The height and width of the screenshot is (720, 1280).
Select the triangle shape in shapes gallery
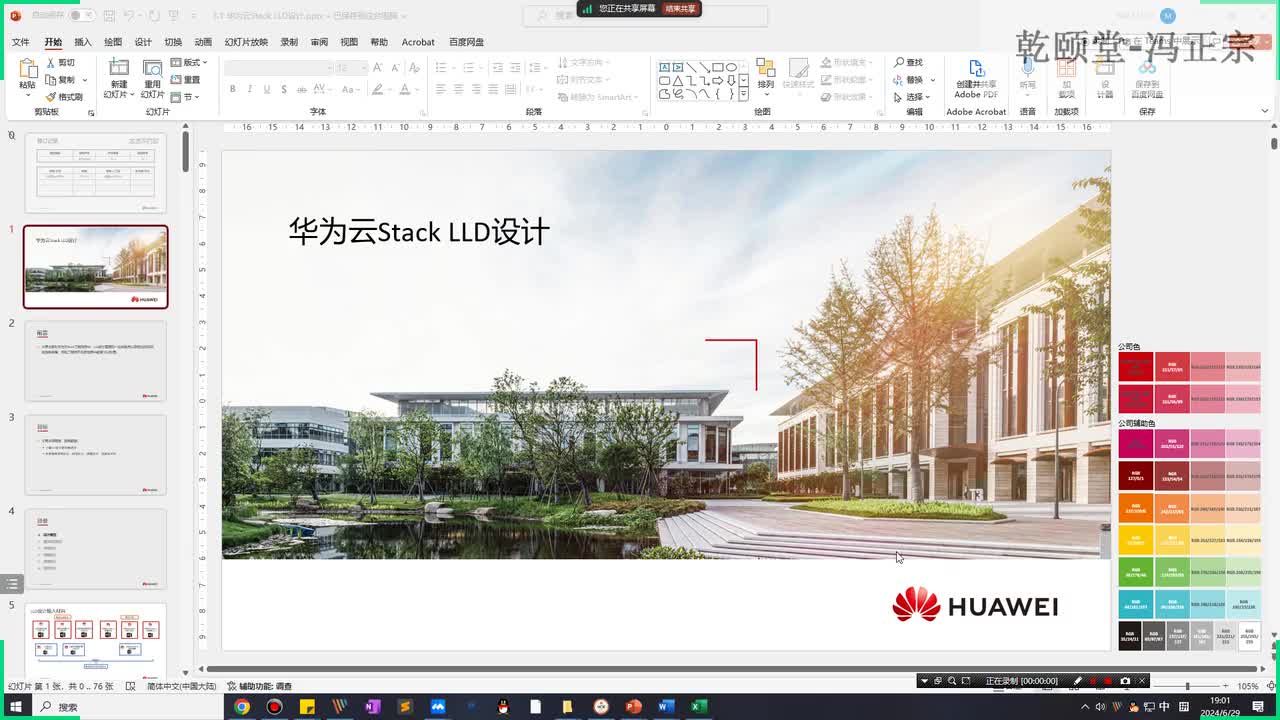click(x=678, y=80)
